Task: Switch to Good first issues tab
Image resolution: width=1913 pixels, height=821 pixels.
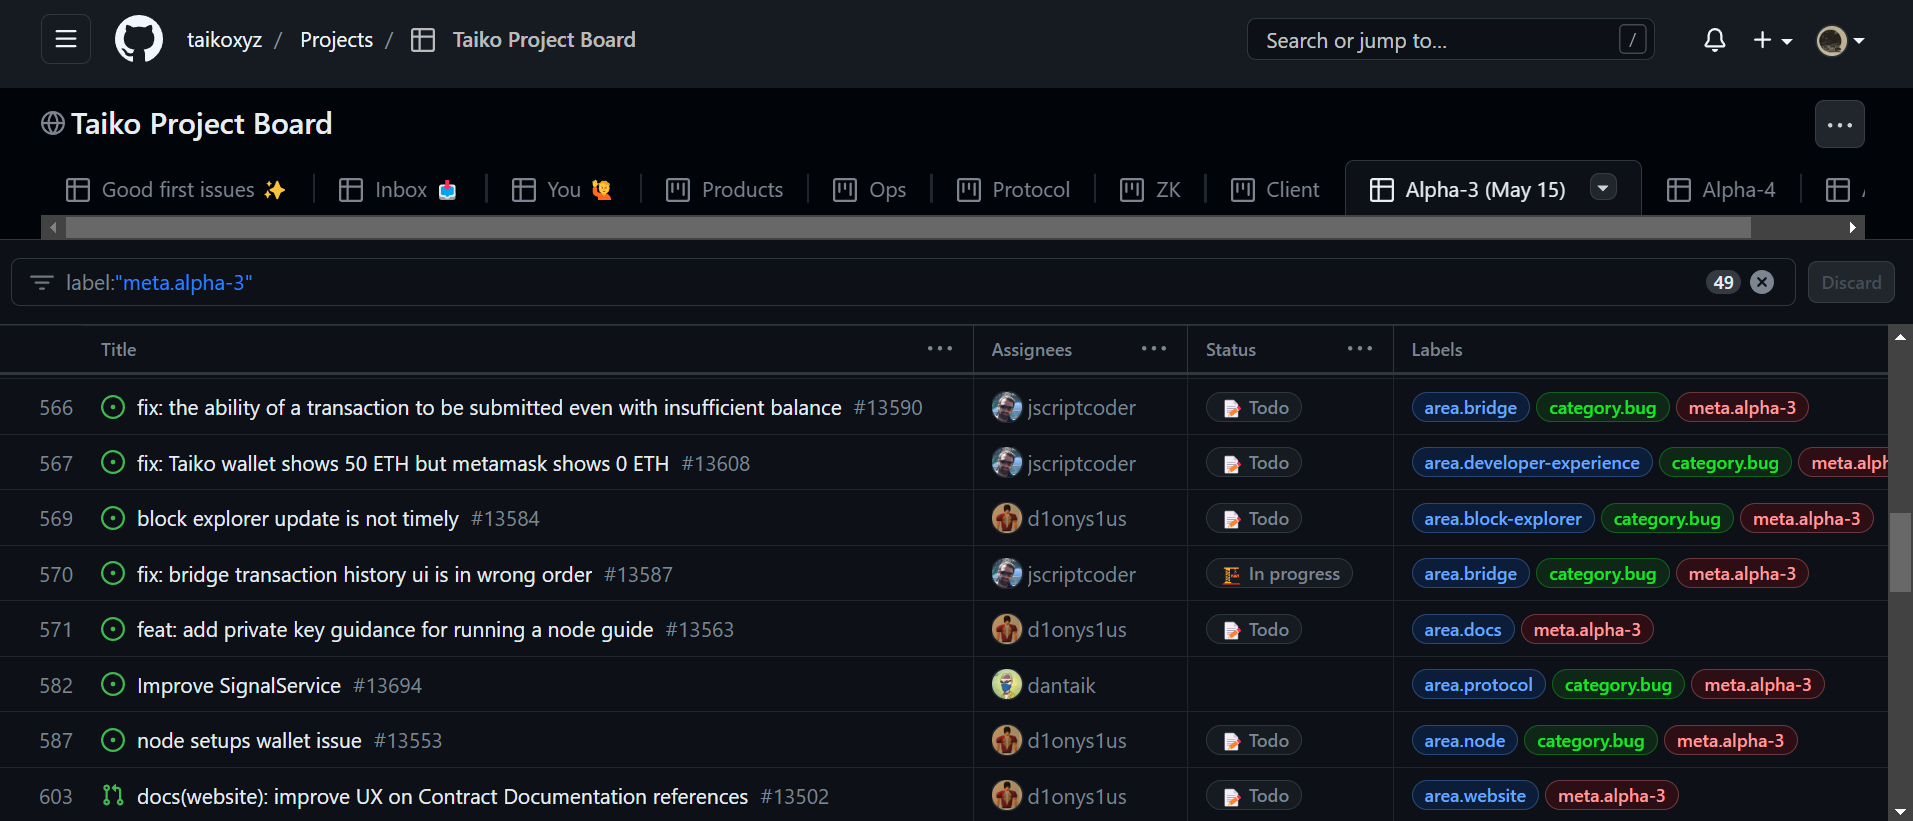Action: (x=177, y=190)
